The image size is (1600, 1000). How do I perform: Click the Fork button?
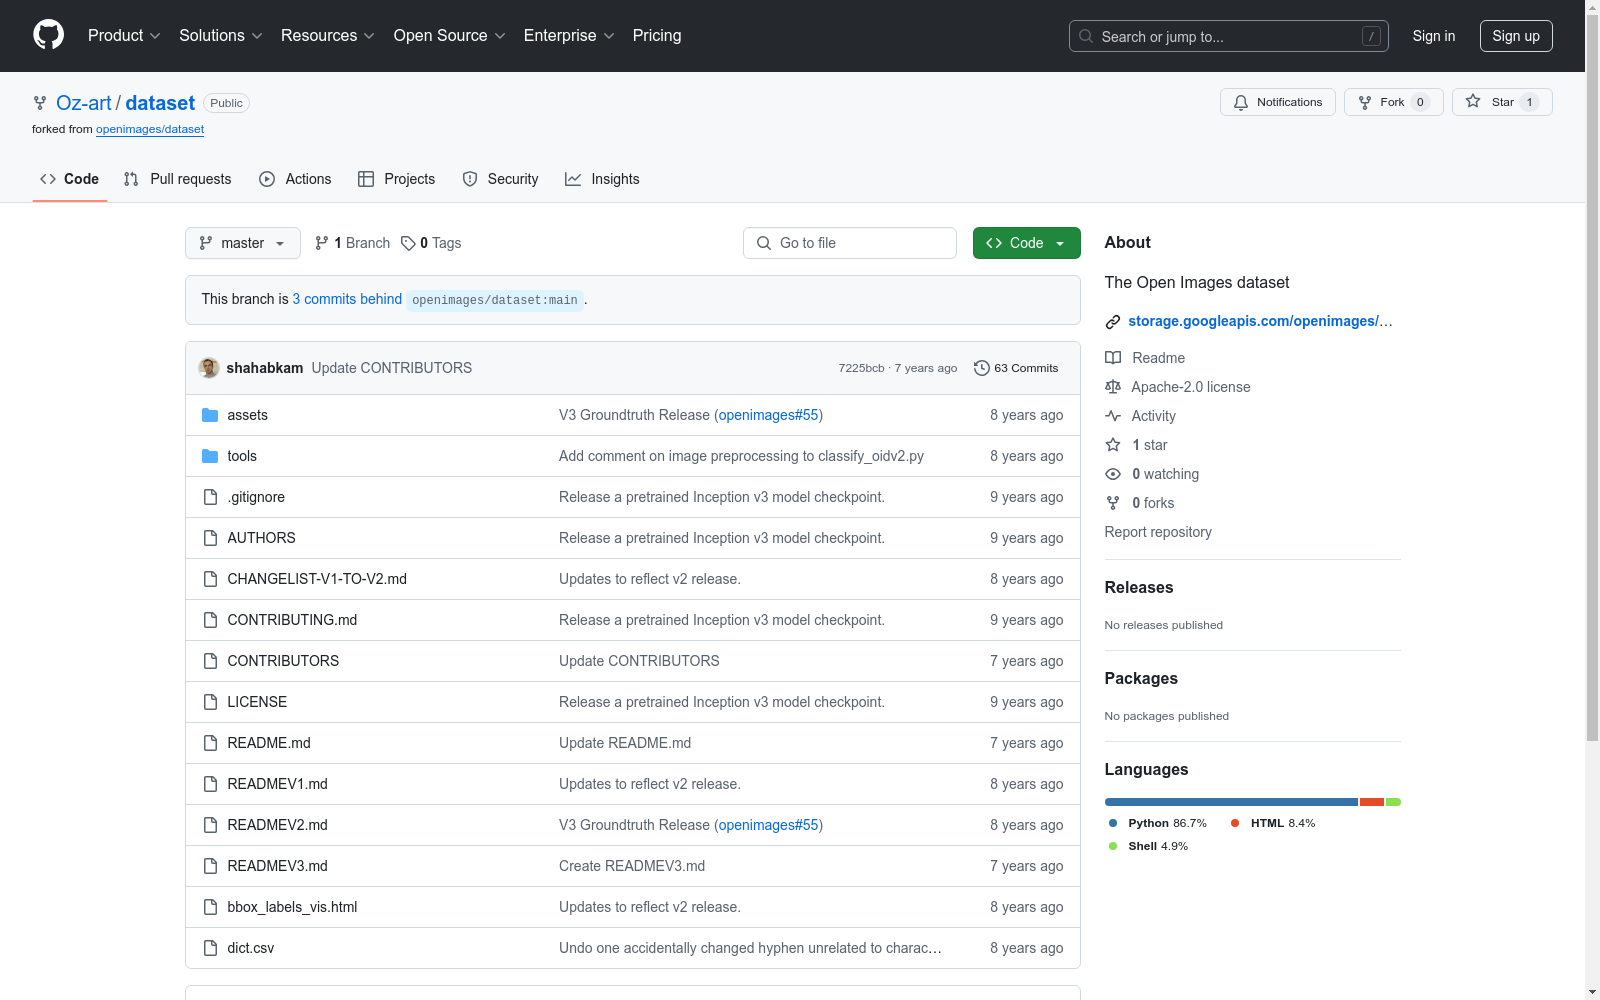1394,102
